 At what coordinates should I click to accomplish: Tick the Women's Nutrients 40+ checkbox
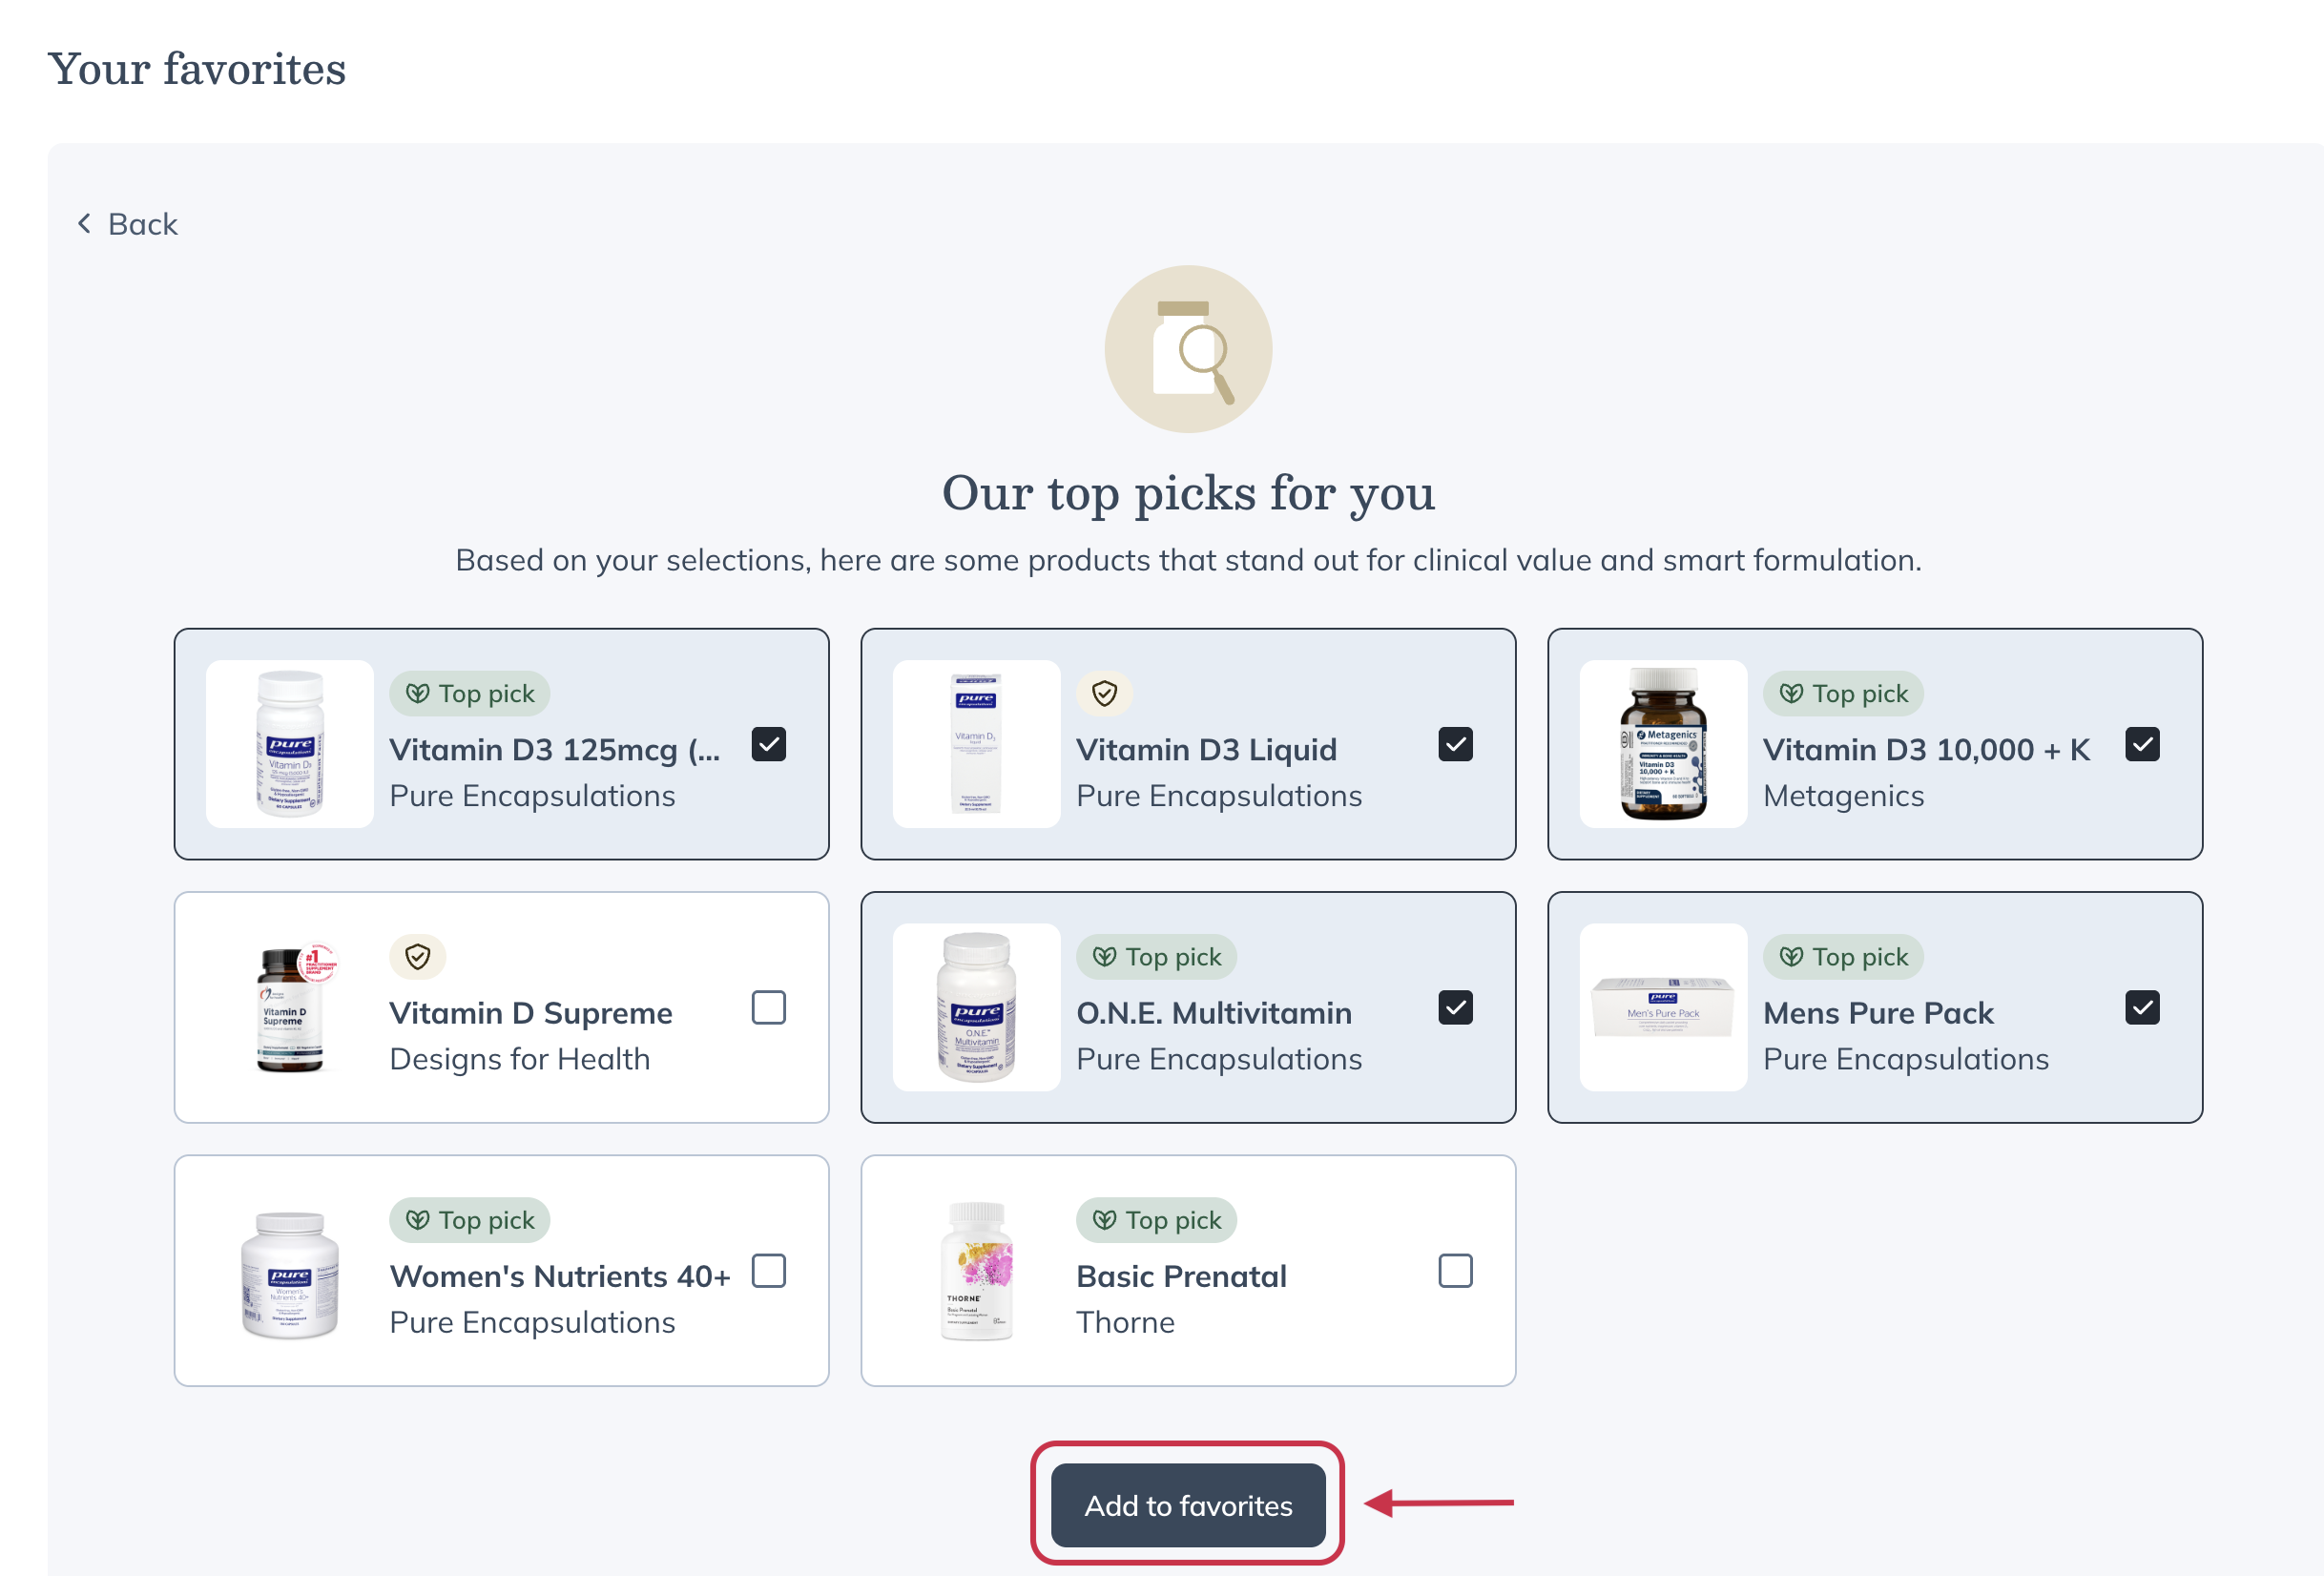click(768, 1271)
